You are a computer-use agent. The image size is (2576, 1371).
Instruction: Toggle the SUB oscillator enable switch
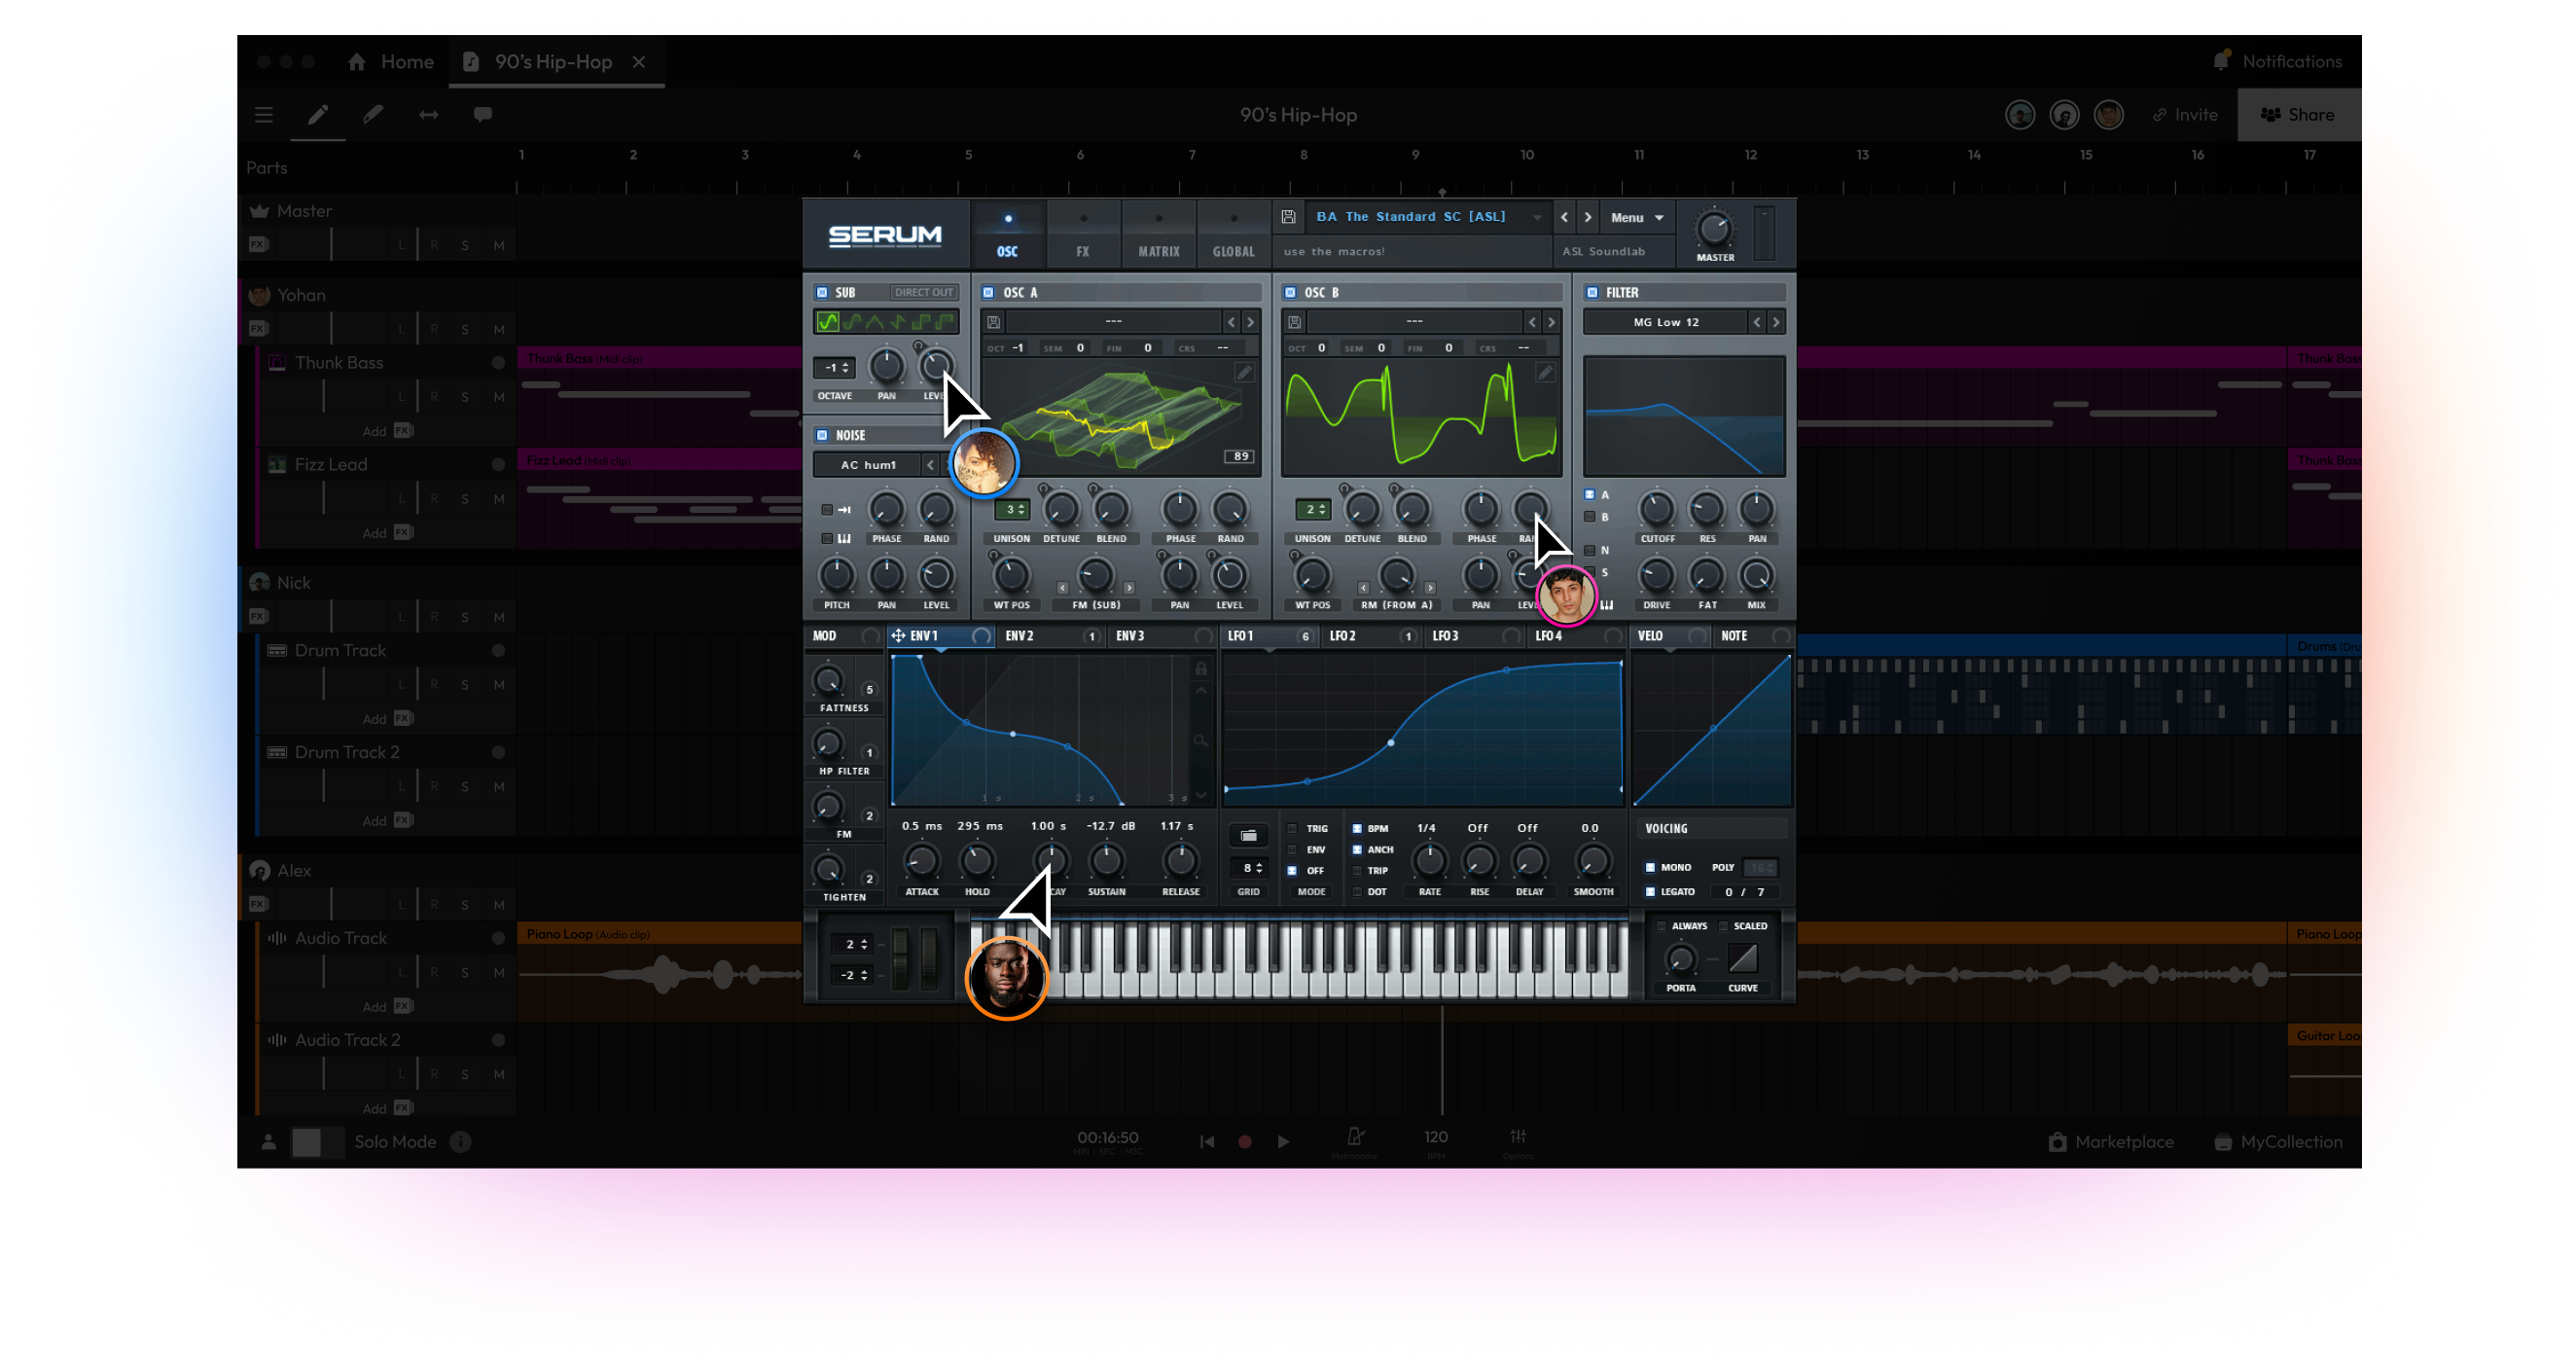pos(822,293)
